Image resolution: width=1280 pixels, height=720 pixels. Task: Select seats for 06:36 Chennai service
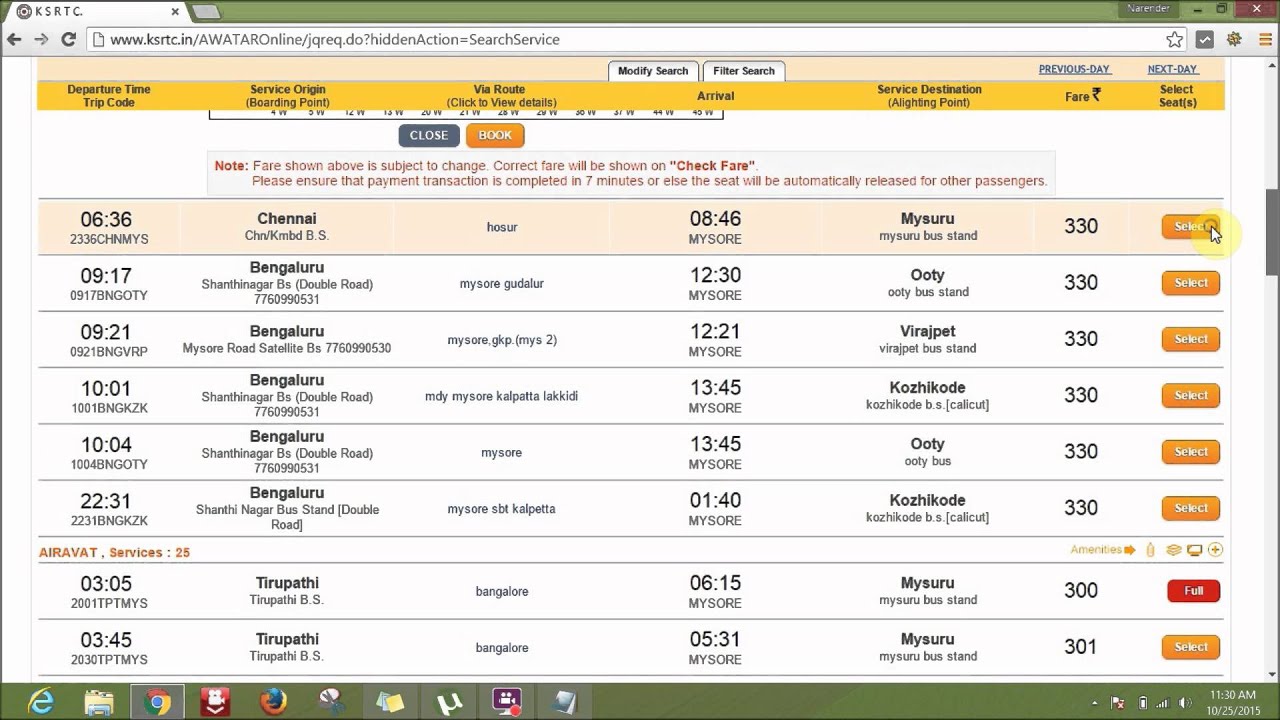(x=1191, y=227)
